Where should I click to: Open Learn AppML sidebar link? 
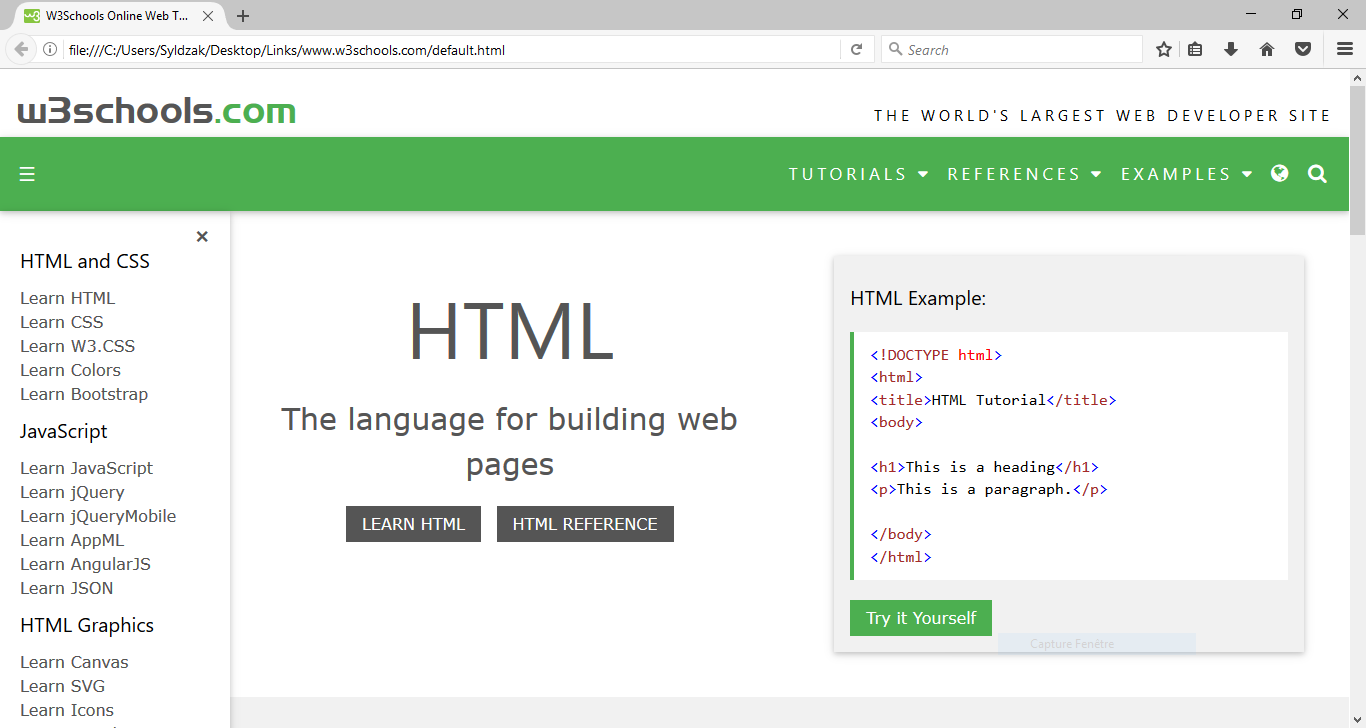coord(72,540)
